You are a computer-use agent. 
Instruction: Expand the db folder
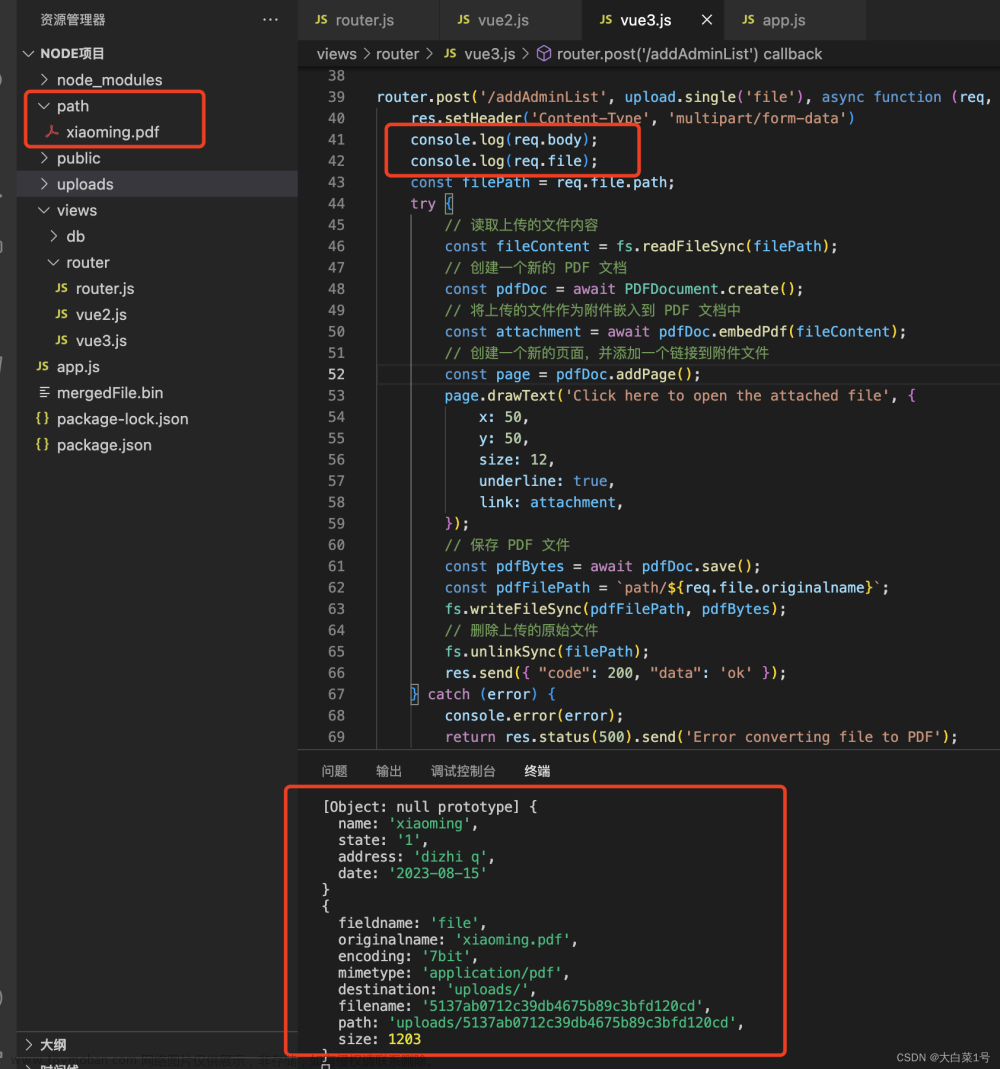pos(54,236)
